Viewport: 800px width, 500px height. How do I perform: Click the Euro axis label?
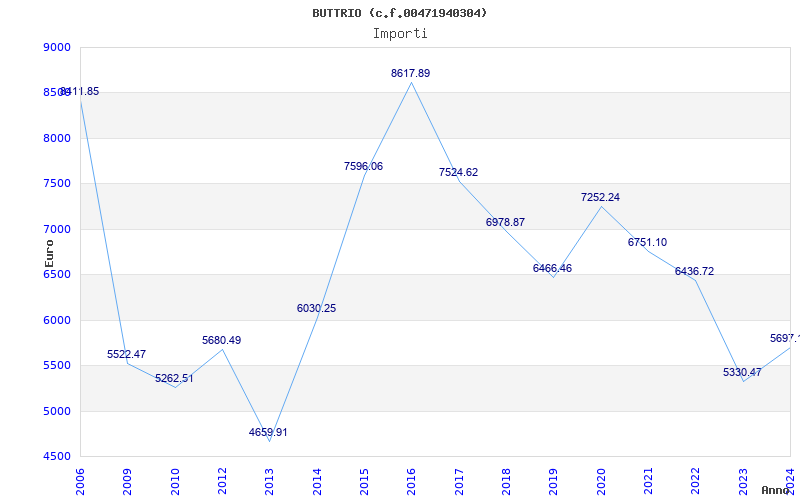[49, 253]
